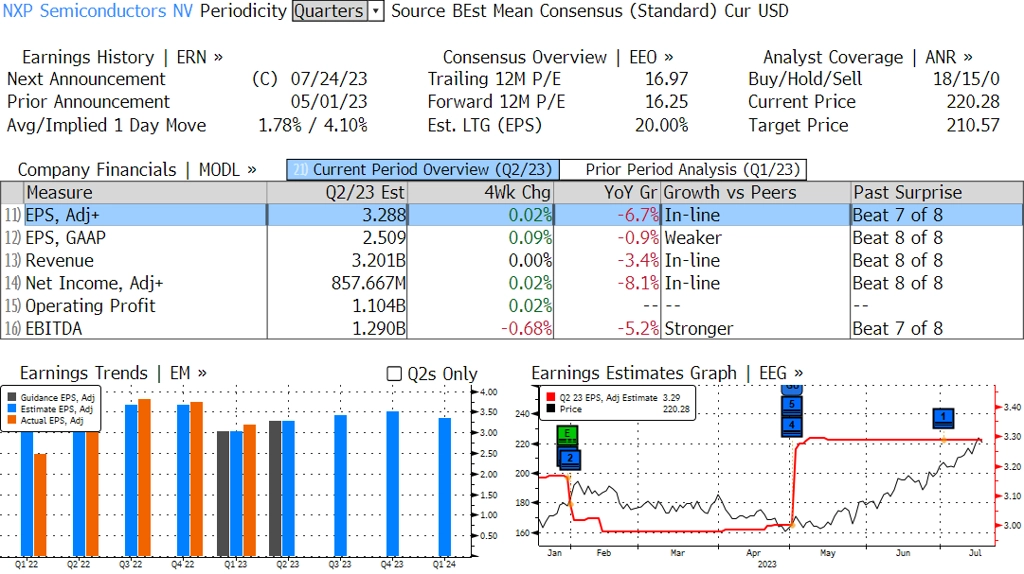Click the Past Surprise column header
This screenshot has height=574, width=1024.
[x=936, y=193]
